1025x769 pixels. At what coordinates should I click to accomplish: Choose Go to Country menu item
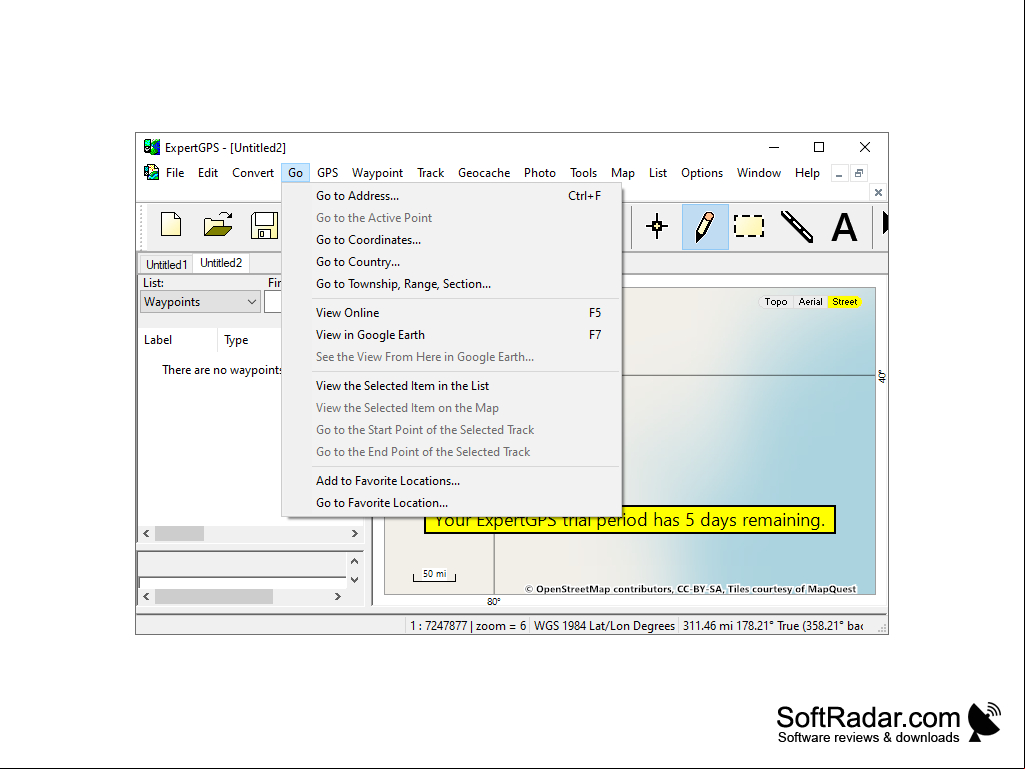tap(452, 262)
